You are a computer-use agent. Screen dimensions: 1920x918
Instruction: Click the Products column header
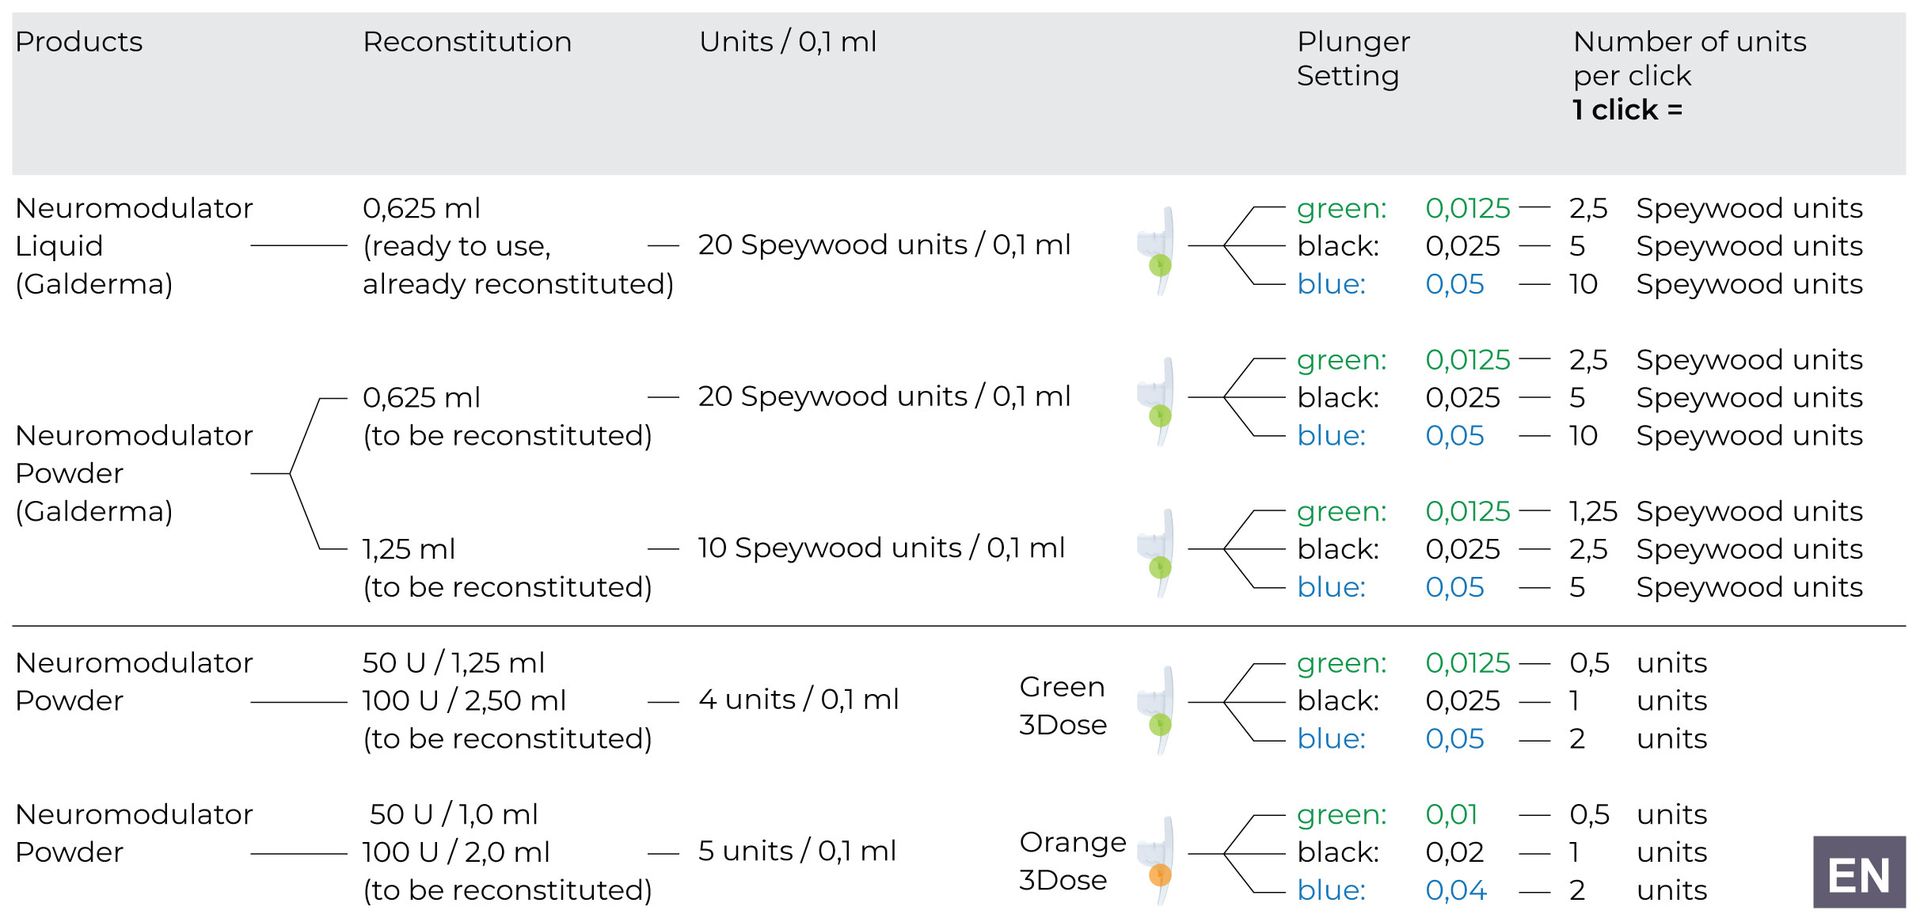(79, 42)
